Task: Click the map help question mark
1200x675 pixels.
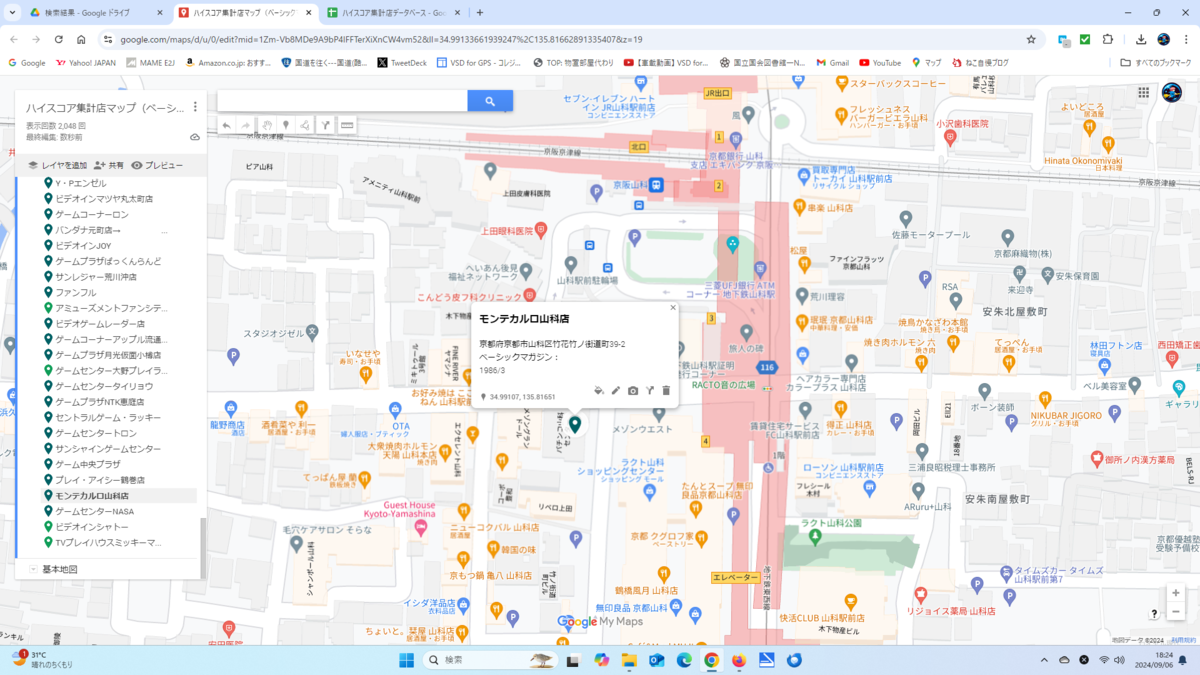Action: point(1154,614)
